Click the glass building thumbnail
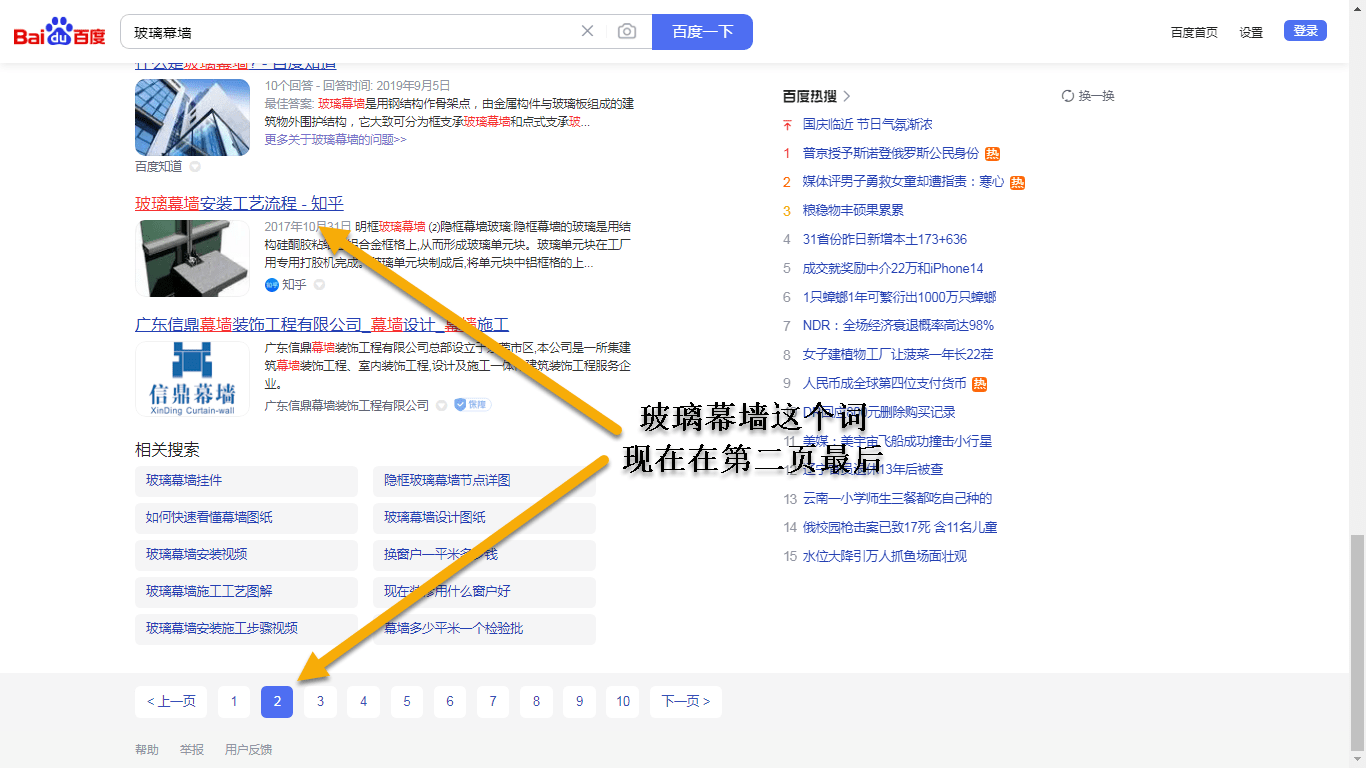This screenshot has height=768, width=1366. pos(192,117)
